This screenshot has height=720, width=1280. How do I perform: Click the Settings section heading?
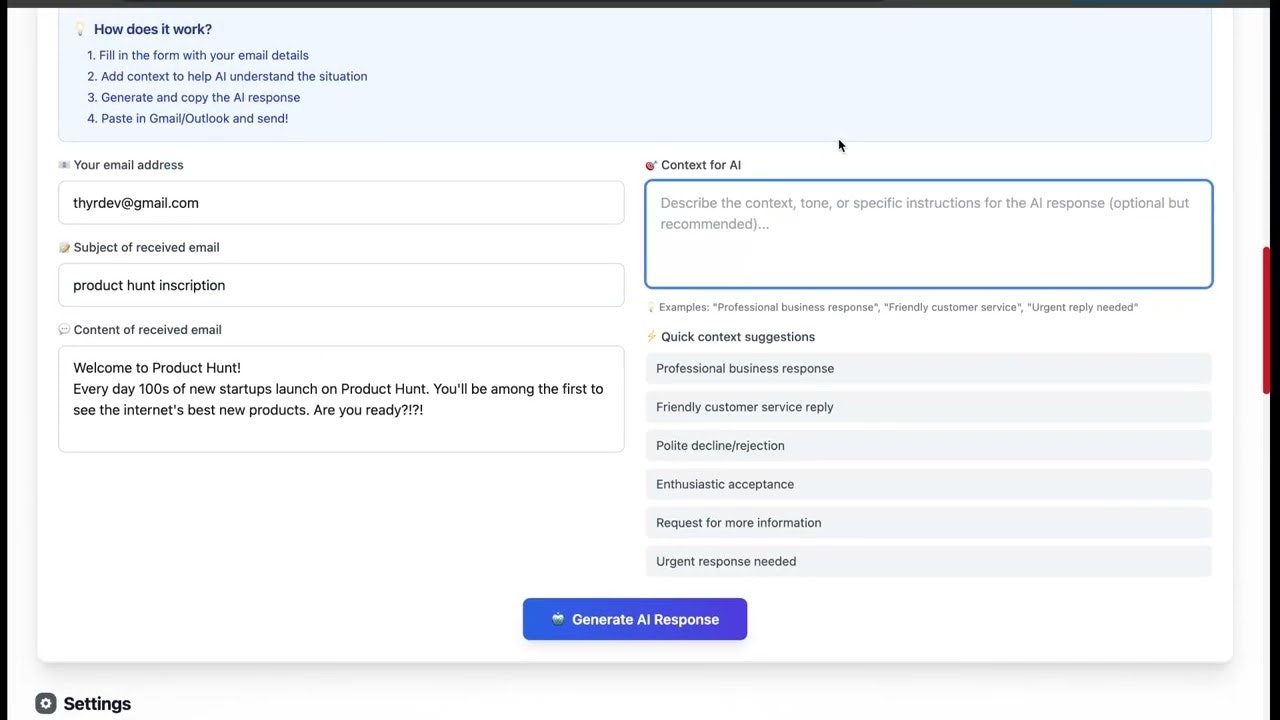pyautogui.click(x=97, y=704)
